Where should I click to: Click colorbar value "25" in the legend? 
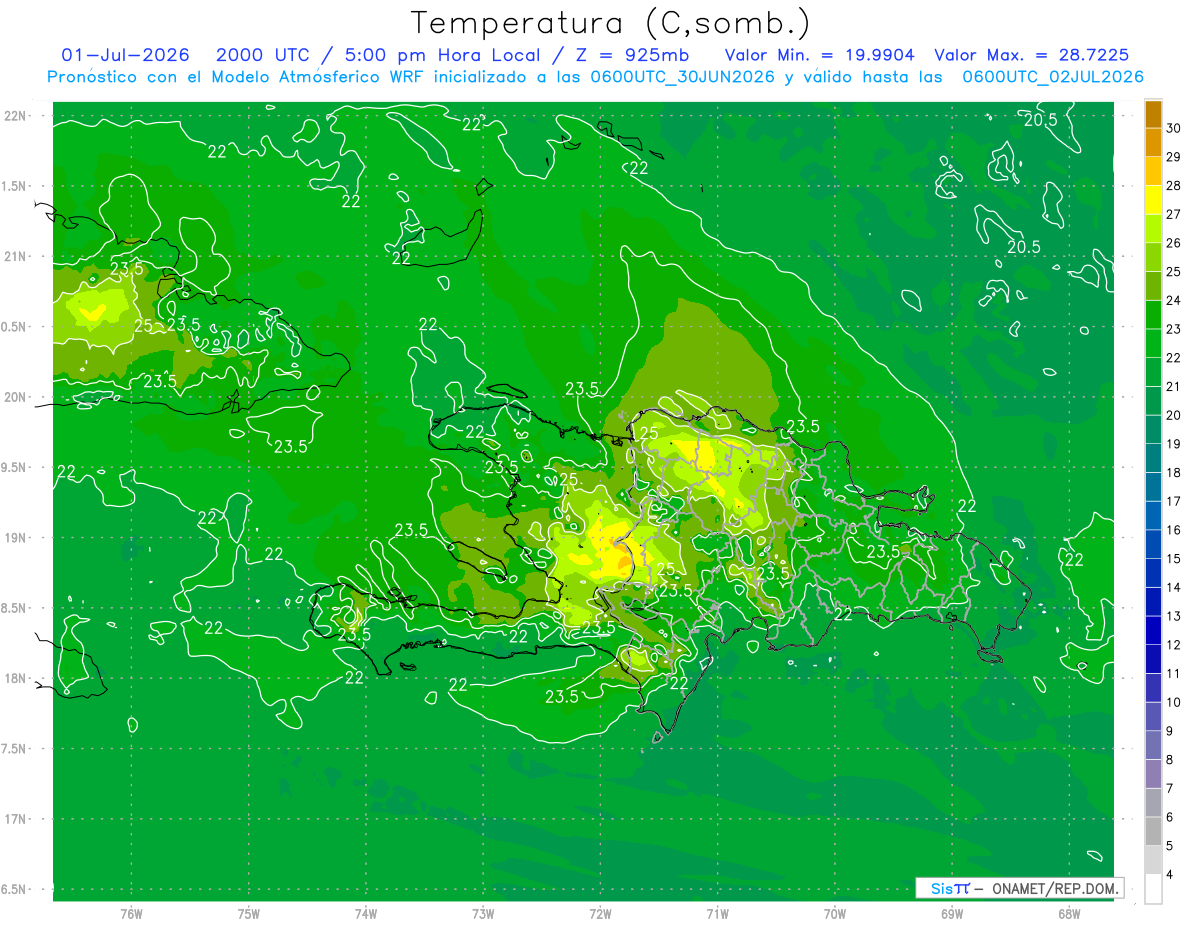click(x=1174, y=271)
